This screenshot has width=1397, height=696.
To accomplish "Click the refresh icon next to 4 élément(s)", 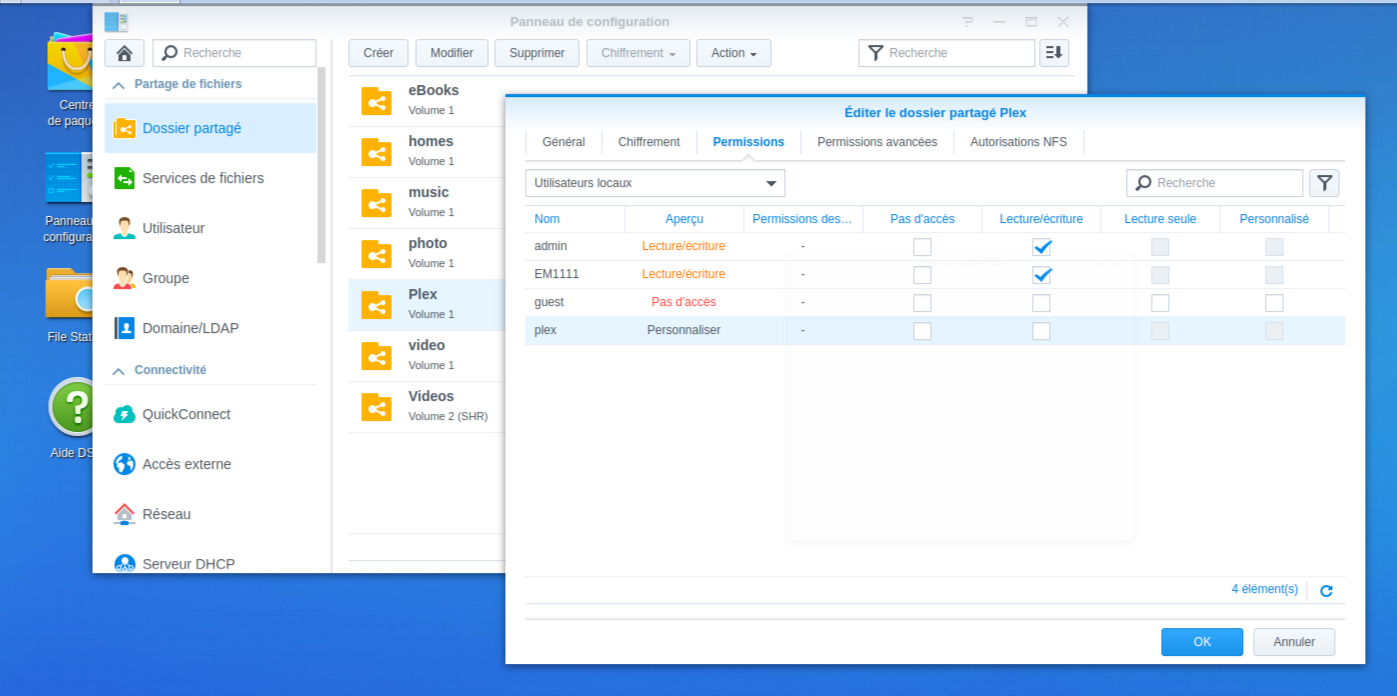I will 1326,591.
